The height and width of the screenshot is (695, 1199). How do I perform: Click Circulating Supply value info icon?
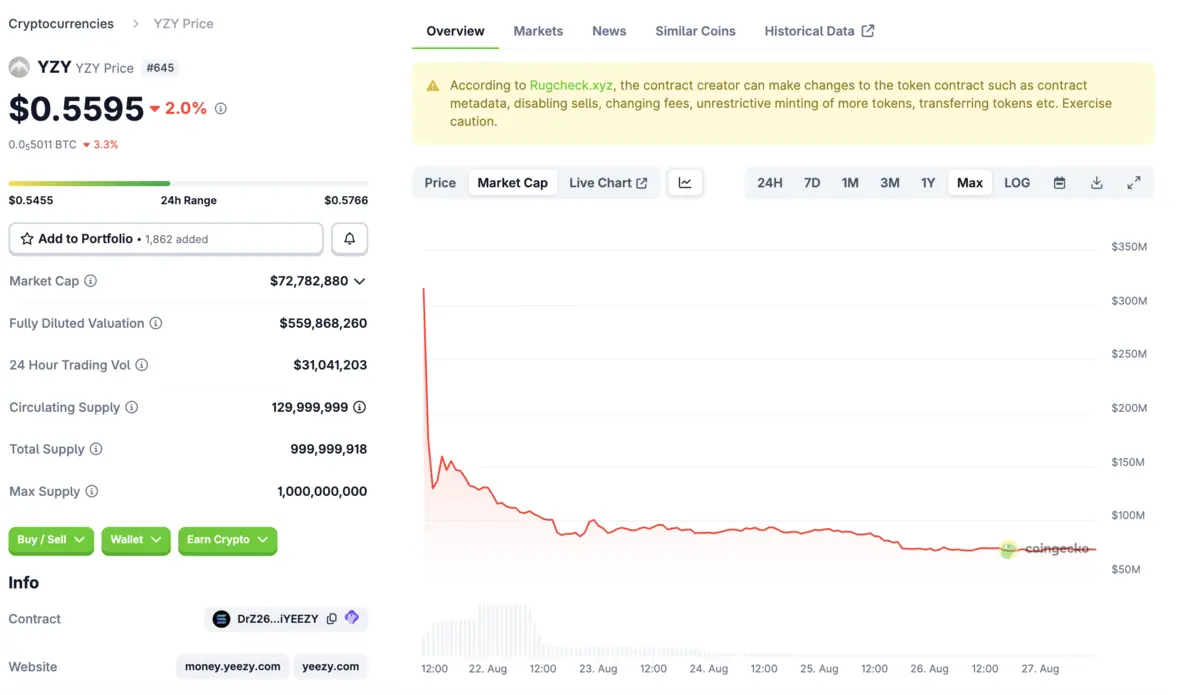(x=360, y=407)
